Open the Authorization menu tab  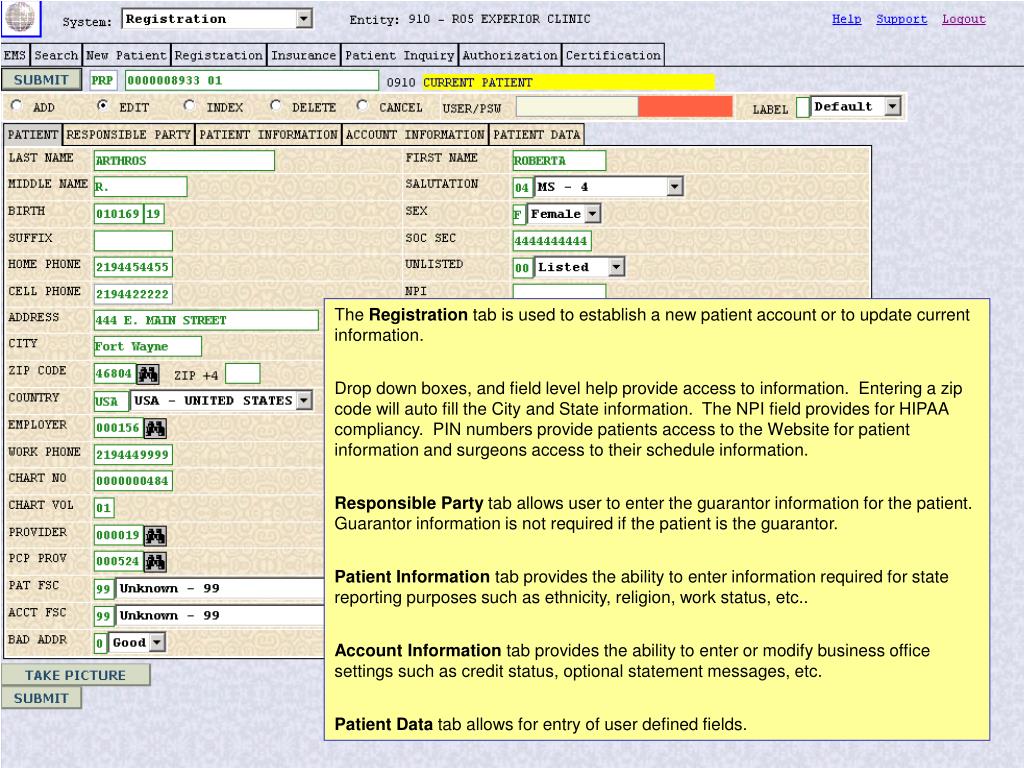tap(509, 56)
